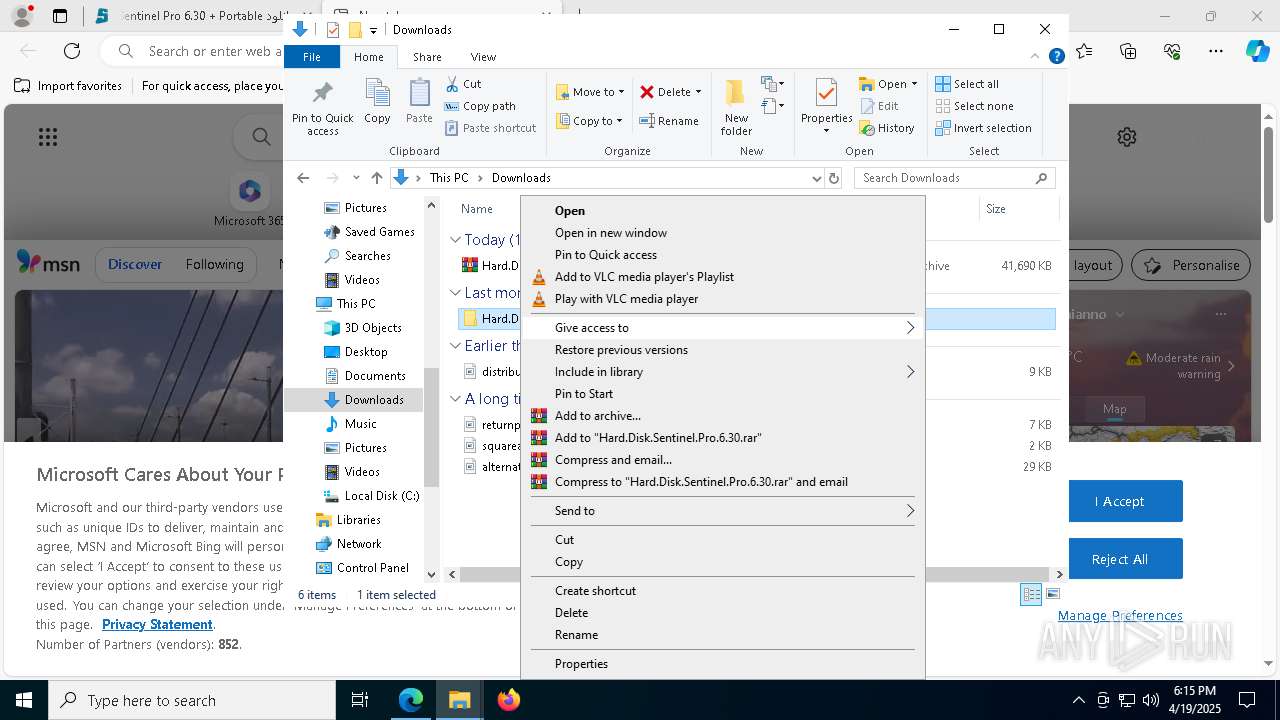Expand the Open button dropdown

(914, 84)
